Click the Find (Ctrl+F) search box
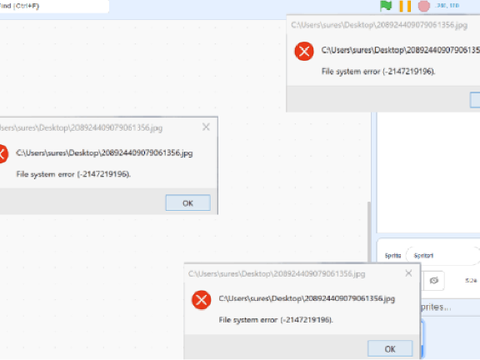Image resolution: width=480 pixels, height=360 pixels. point(53,6)
